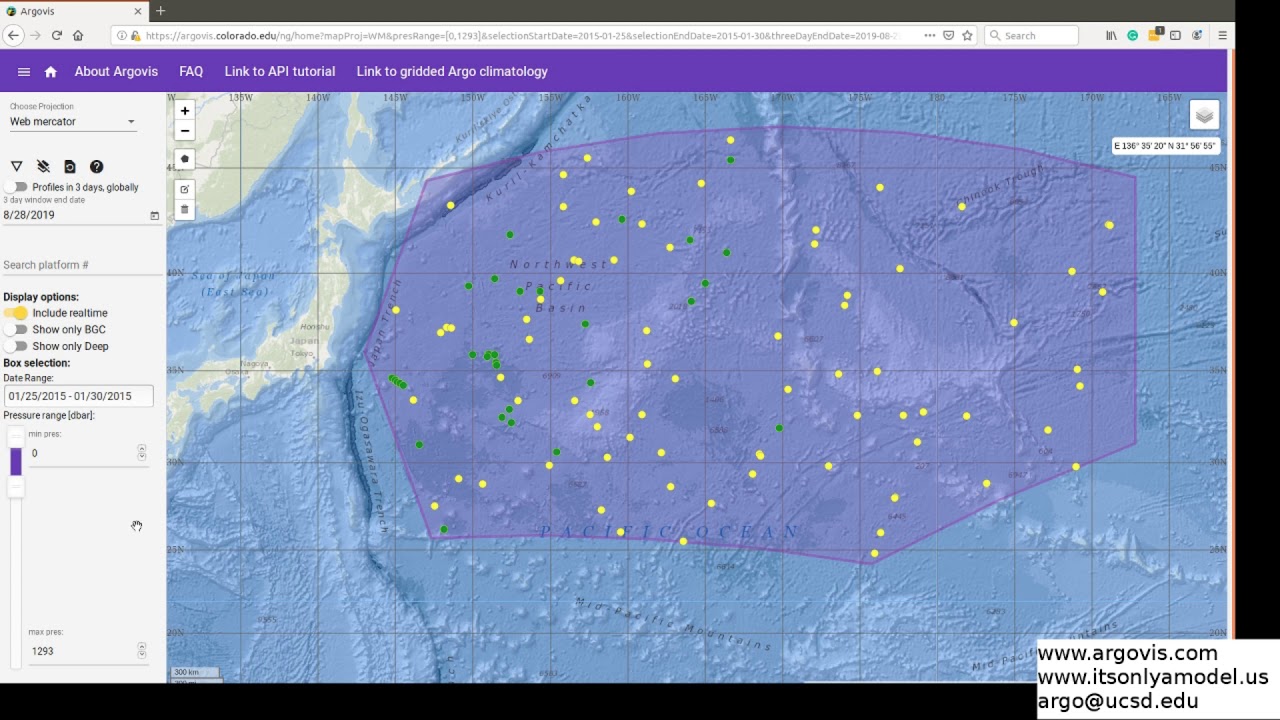The height and width of the screenshot is (720, 1280).
Task: Click the green Grammarly extension icon
Action: (1132, 35)
